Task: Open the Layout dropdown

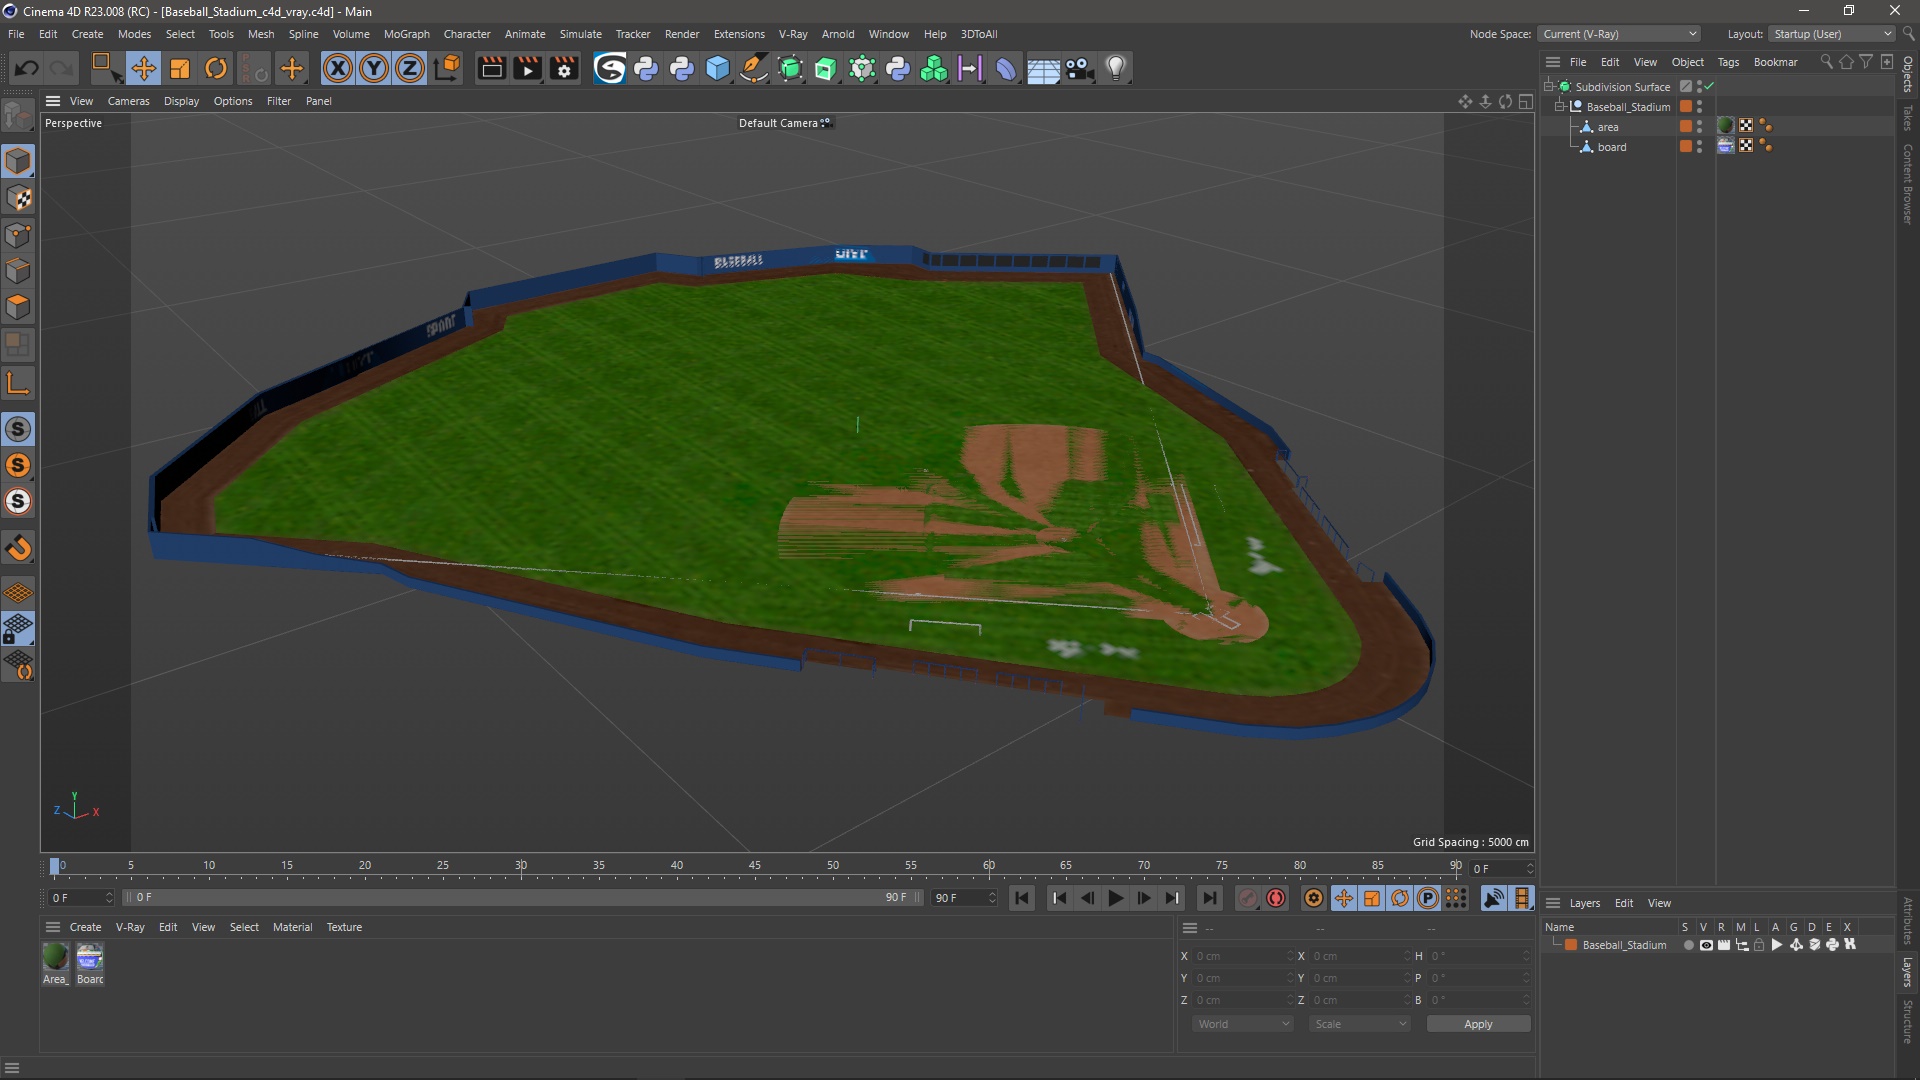Action: click(1833, 34)
